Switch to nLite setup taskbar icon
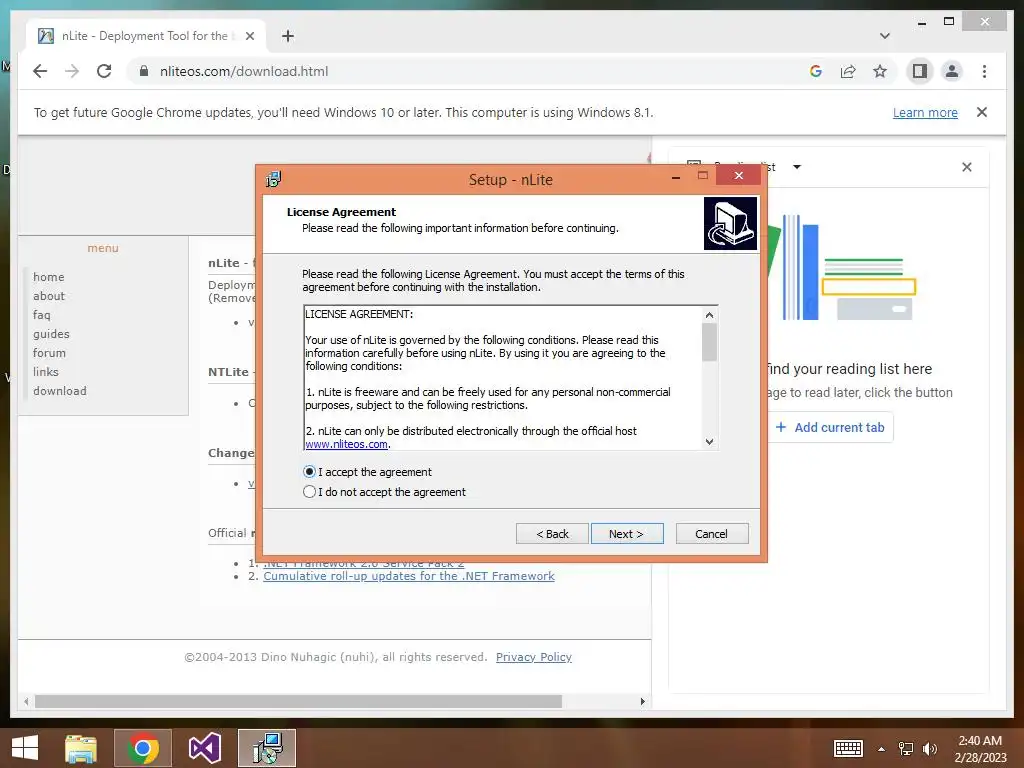Screen dimensions: 1024x768 [x=267, y=748]
